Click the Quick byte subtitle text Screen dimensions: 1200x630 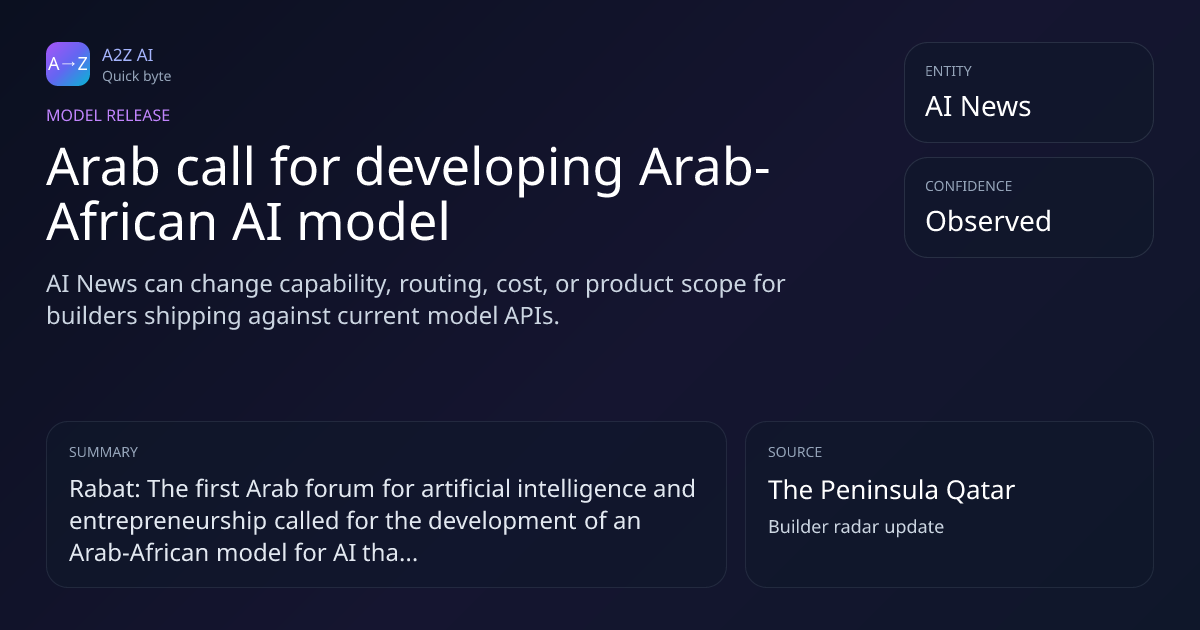pyautogui.click(x=137, y=76)
